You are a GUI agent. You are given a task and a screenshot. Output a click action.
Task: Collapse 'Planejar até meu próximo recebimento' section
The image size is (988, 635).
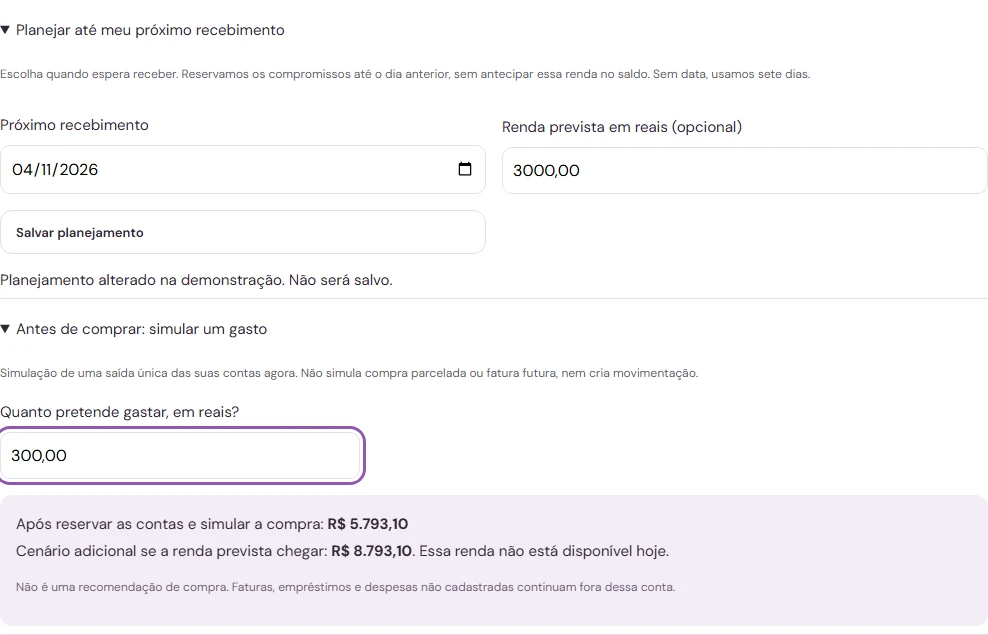pos(142,30)
